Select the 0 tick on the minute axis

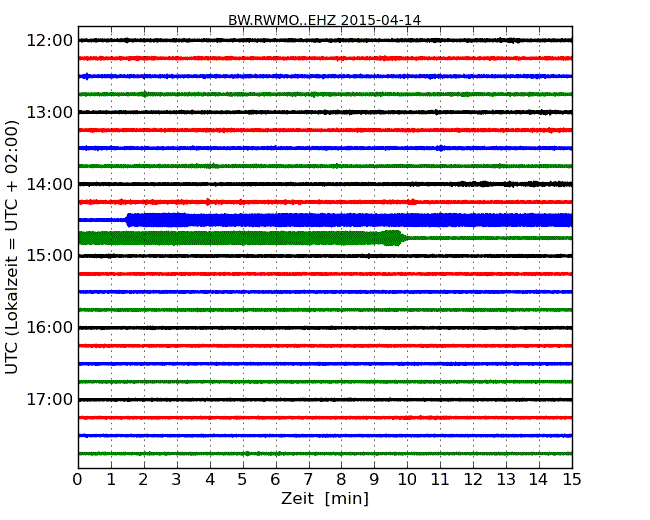click(x=78, y=479)
